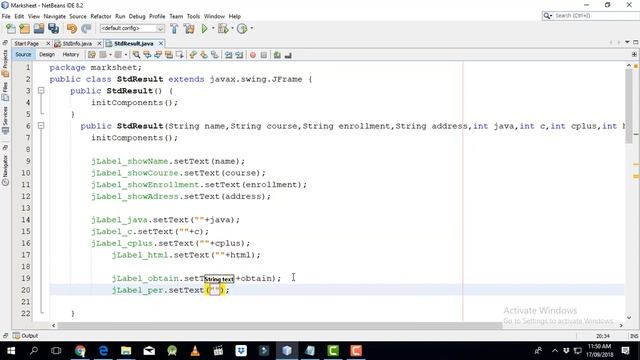Open the History view
The height and width of the screenshot is (360, 640).
71,54
